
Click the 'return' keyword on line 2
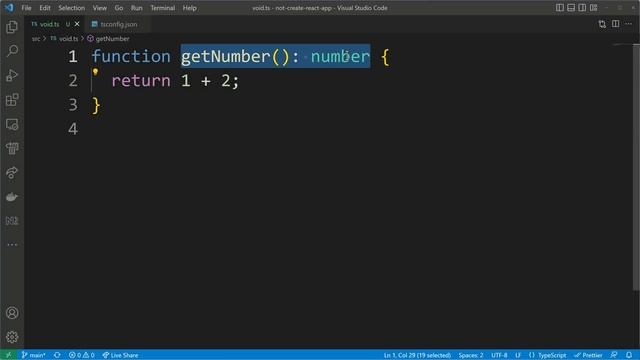click(x=141, y=81)
